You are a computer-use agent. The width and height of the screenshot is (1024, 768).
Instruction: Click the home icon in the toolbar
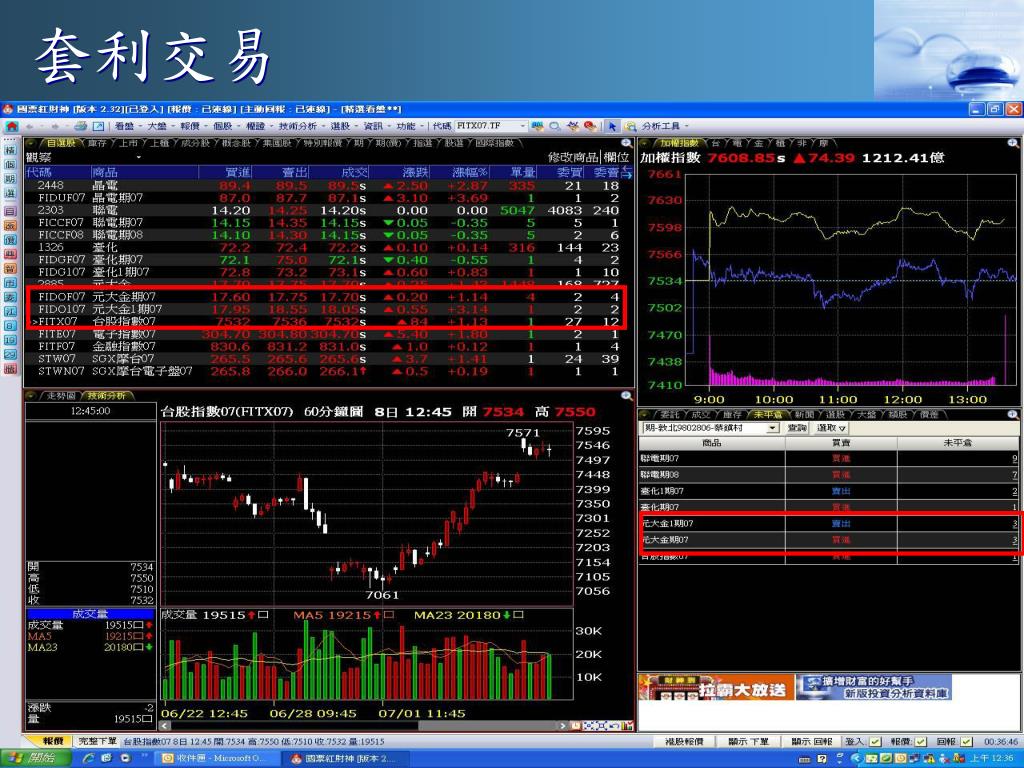pyautogui.click(x=12, y=126)
